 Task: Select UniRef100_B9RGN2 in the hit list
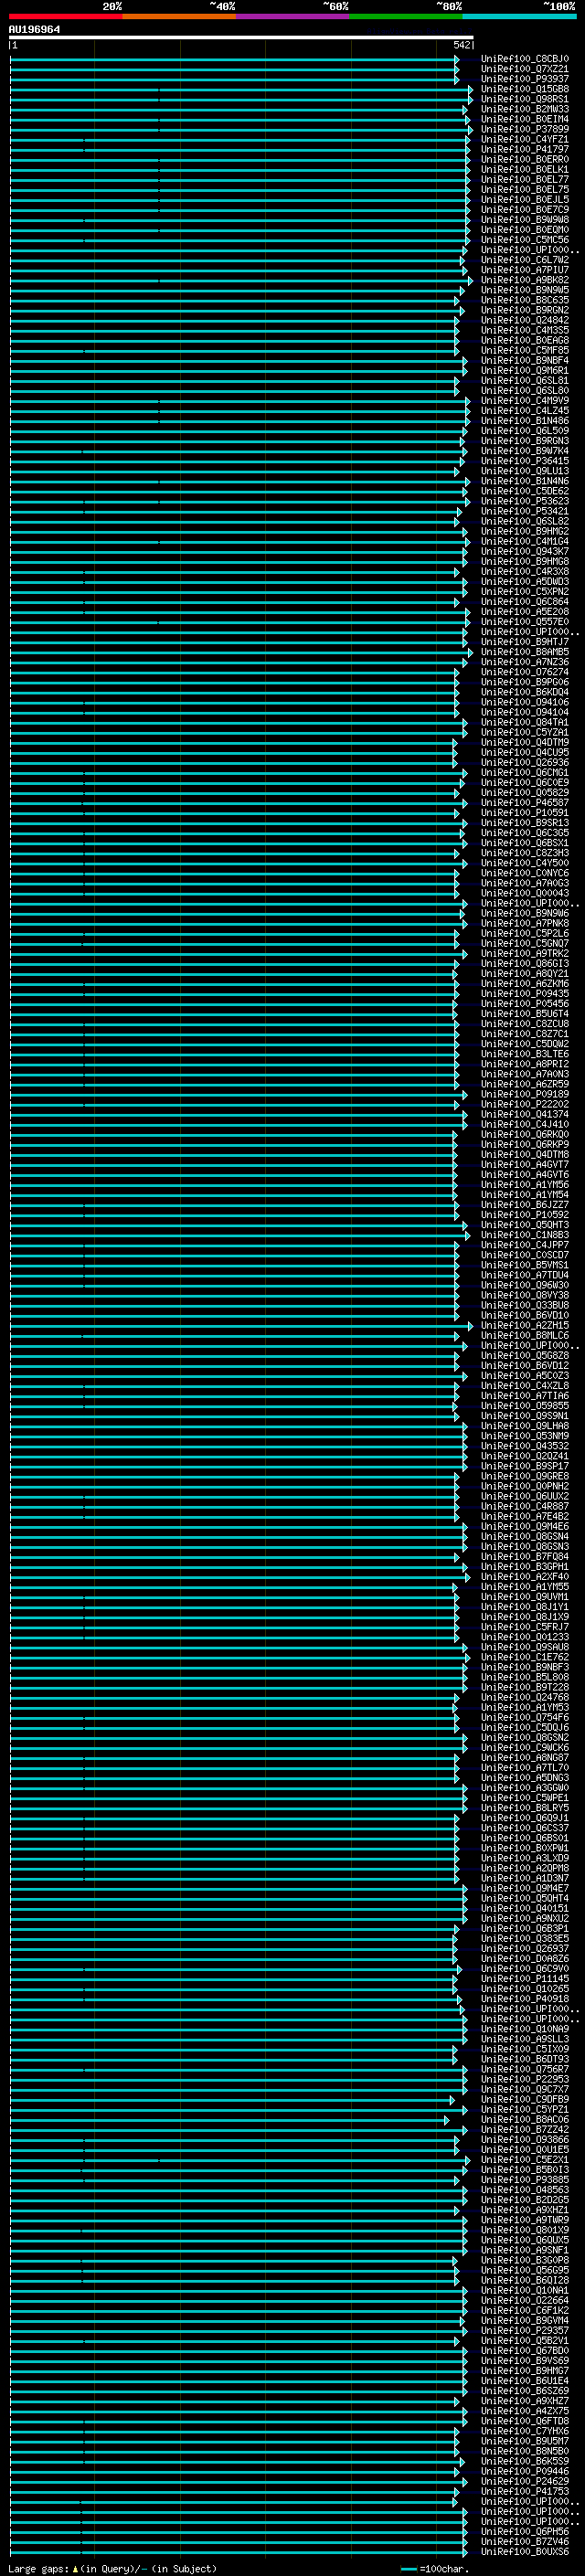tap(525, 310)
